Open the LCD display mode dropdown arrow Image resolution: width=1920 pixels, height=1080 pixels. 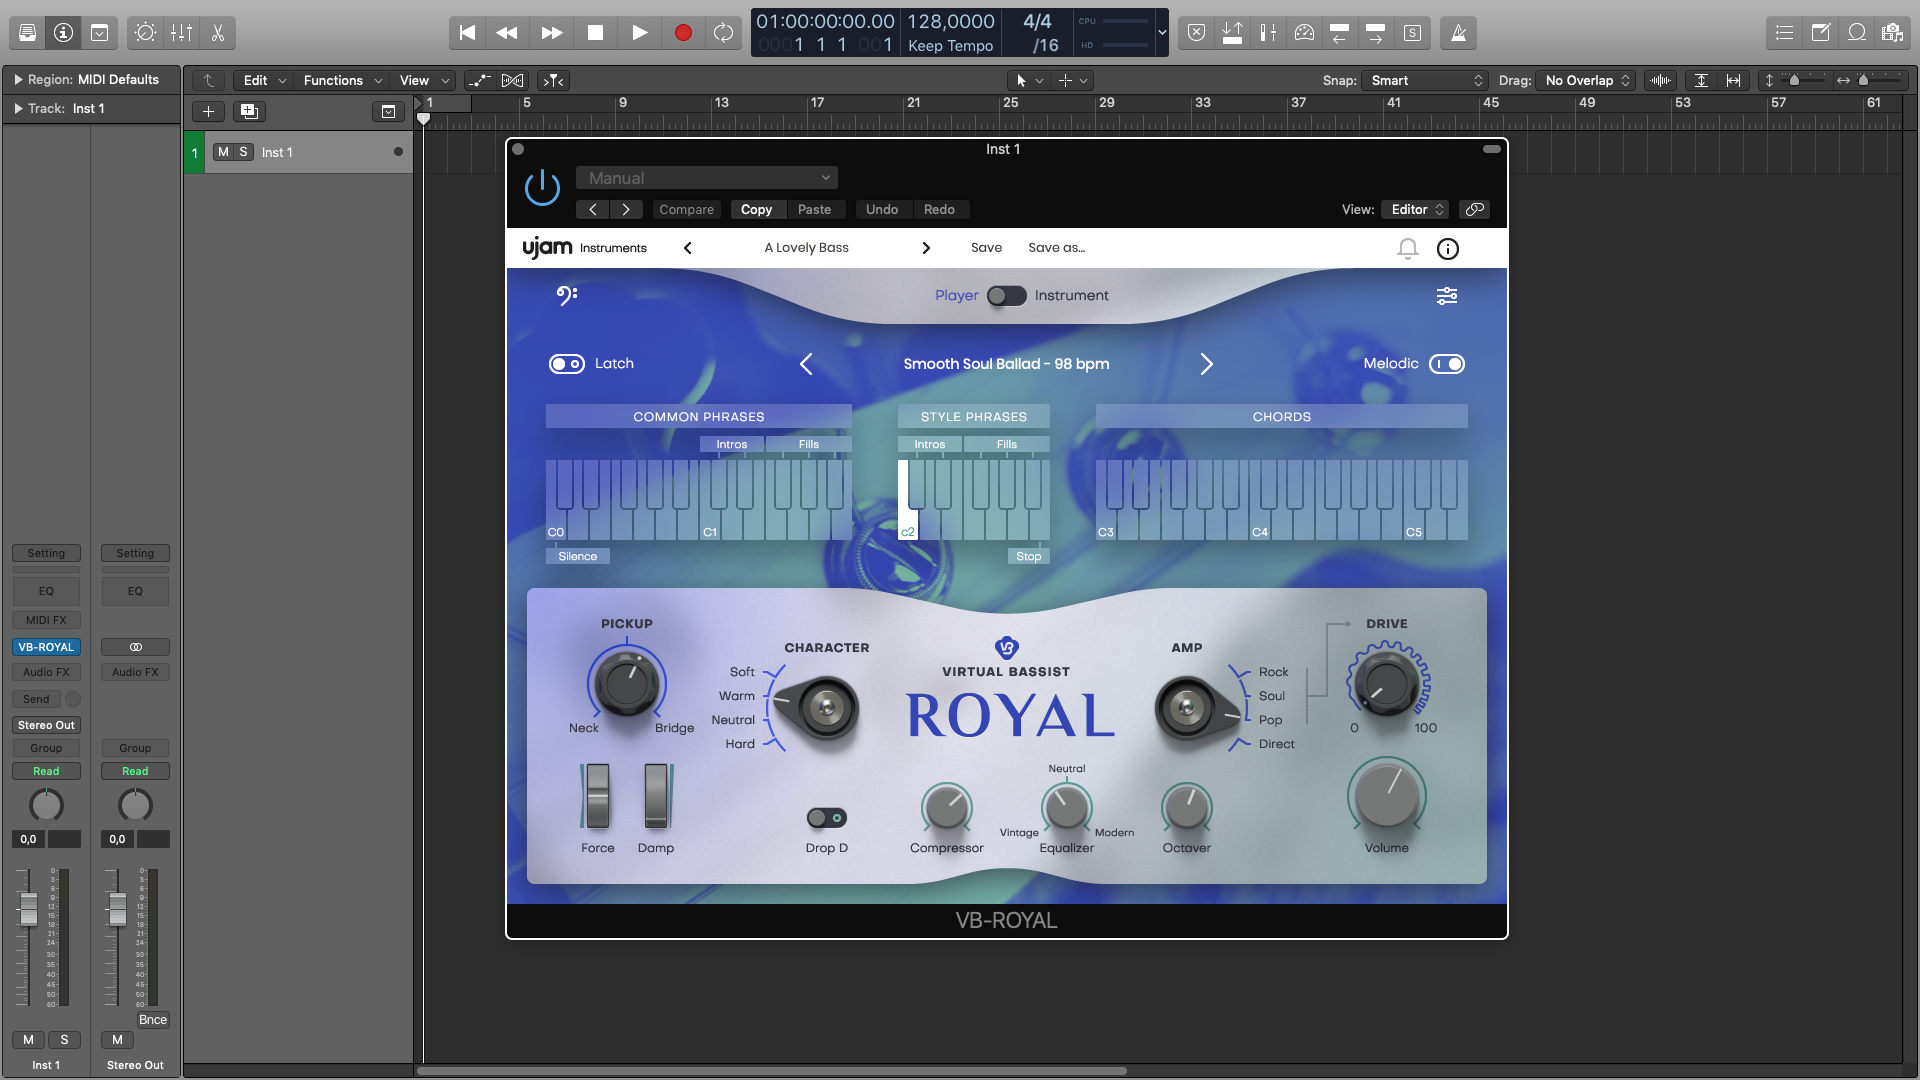tap(1161, 33)
